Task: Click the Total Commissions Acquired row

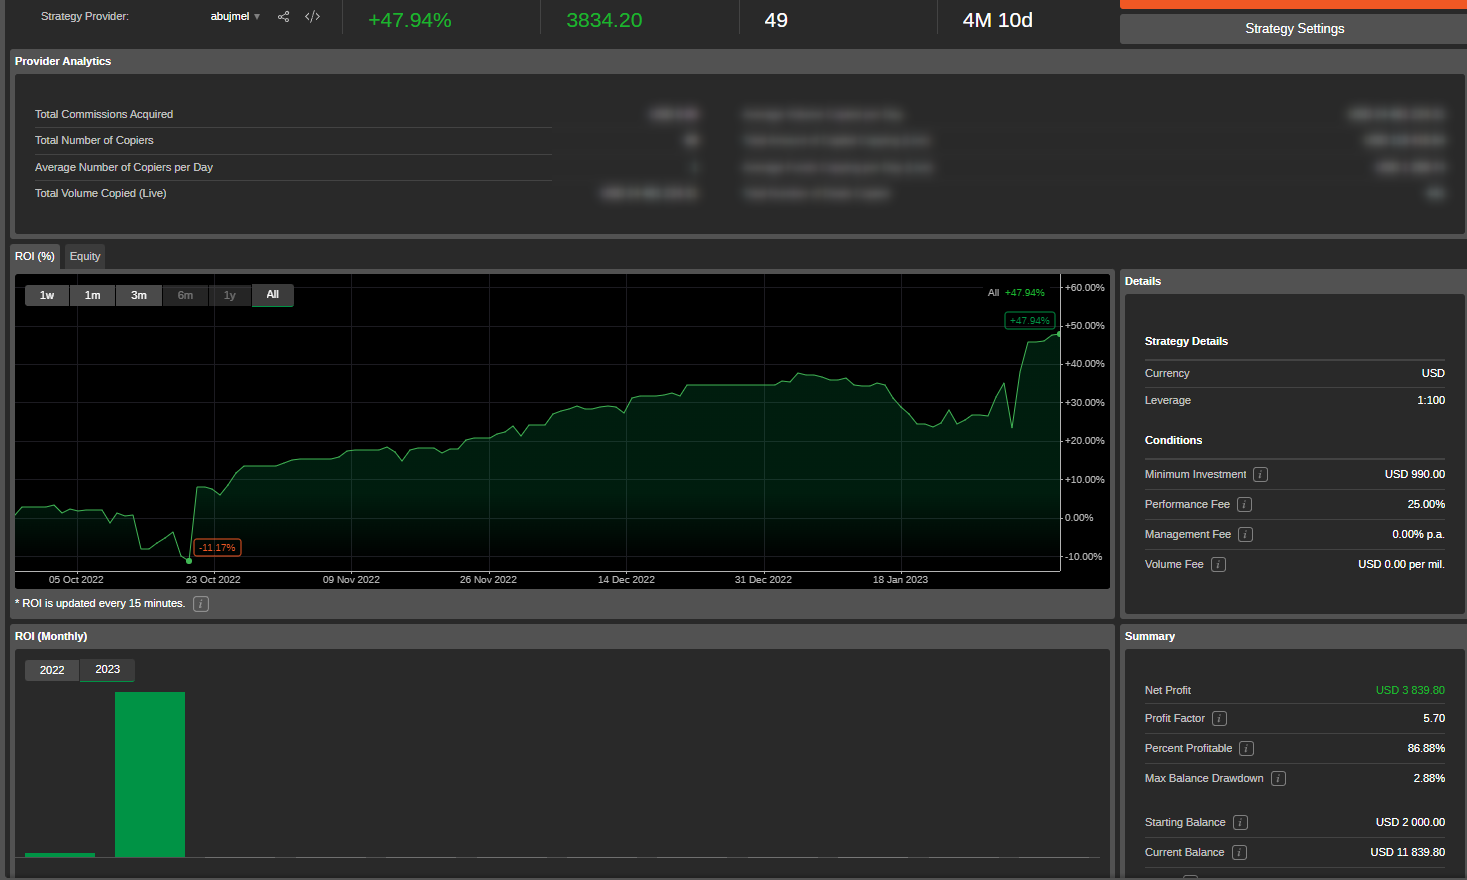Action: click(293, 115)
